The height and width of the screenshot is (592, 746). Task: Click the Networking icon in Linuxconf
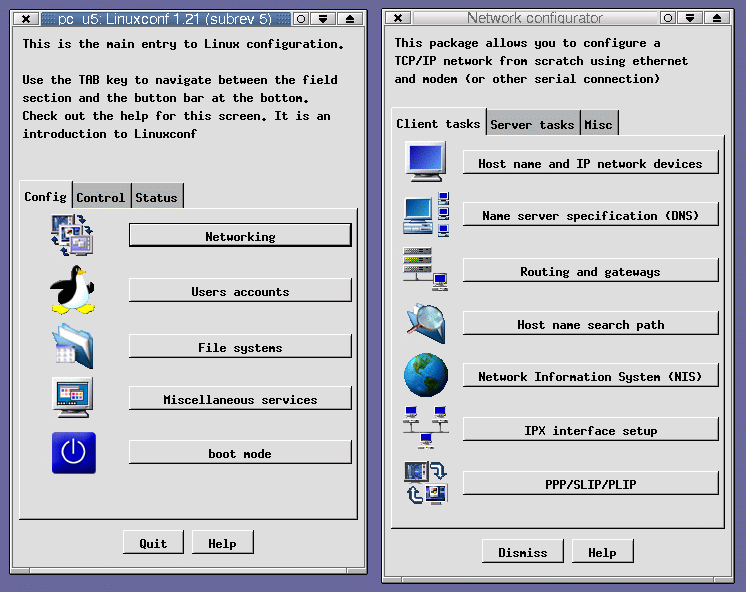(x=72, y=235)
